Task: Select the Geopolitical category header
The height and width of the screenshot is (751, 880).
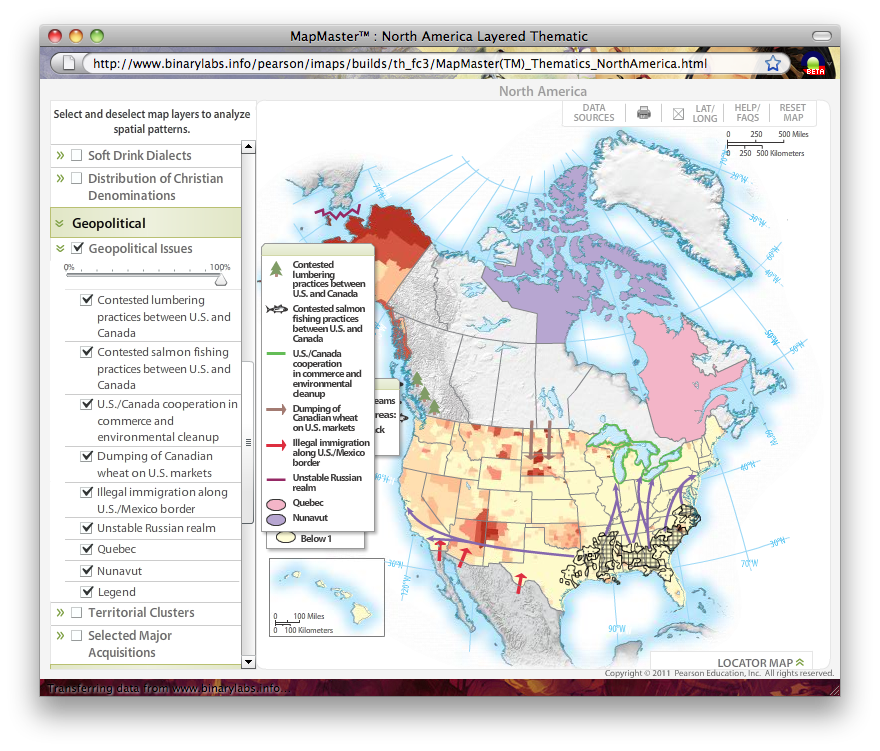Action: 108,223
